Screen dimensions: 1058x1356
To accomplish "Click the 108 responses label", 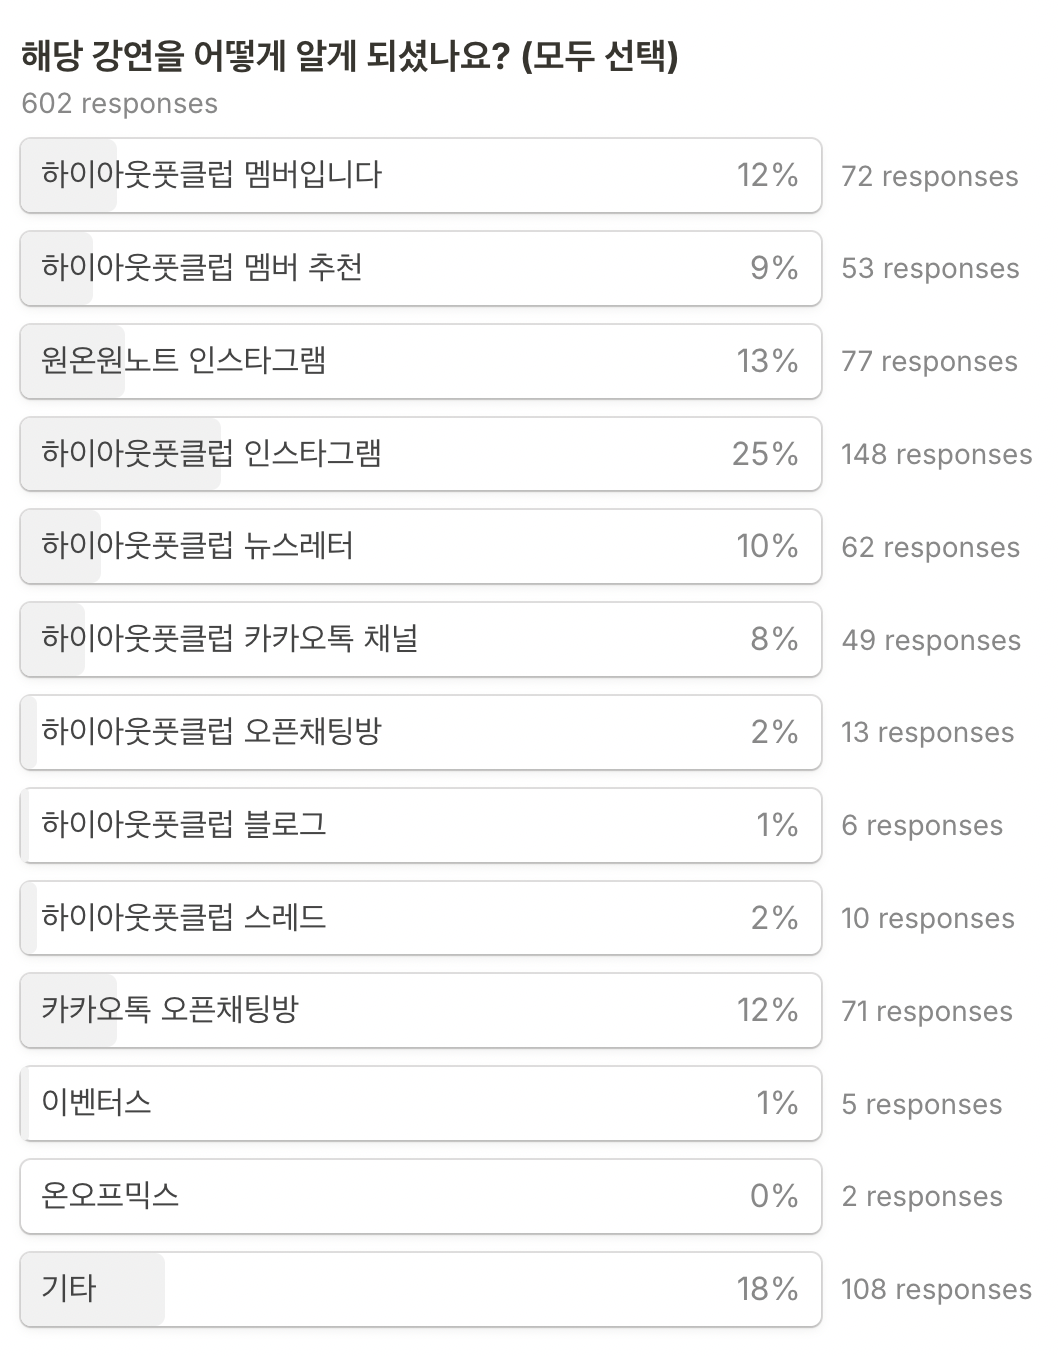I will [x=936, y=1289].
